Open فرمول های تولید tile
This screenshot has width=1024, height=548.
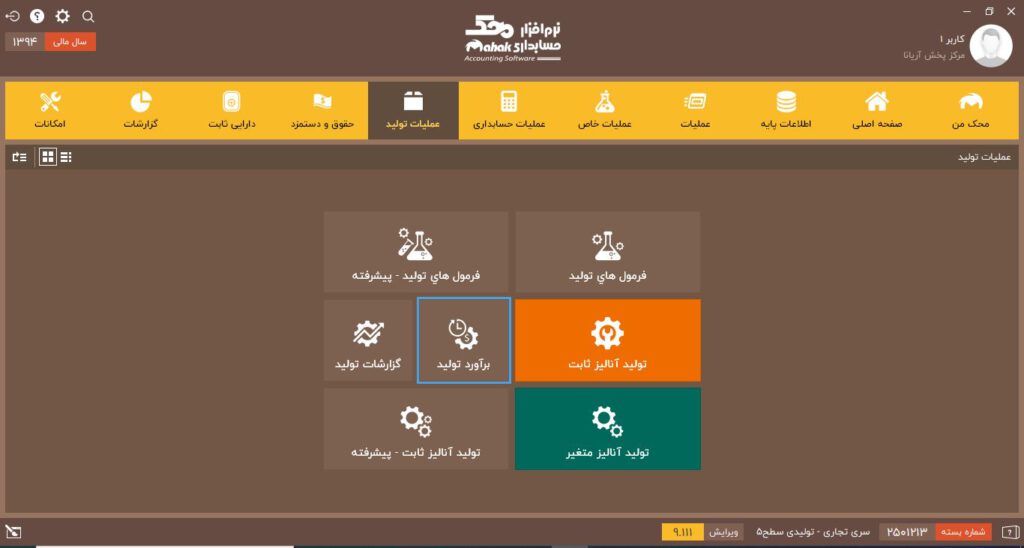tap(607, 252)
